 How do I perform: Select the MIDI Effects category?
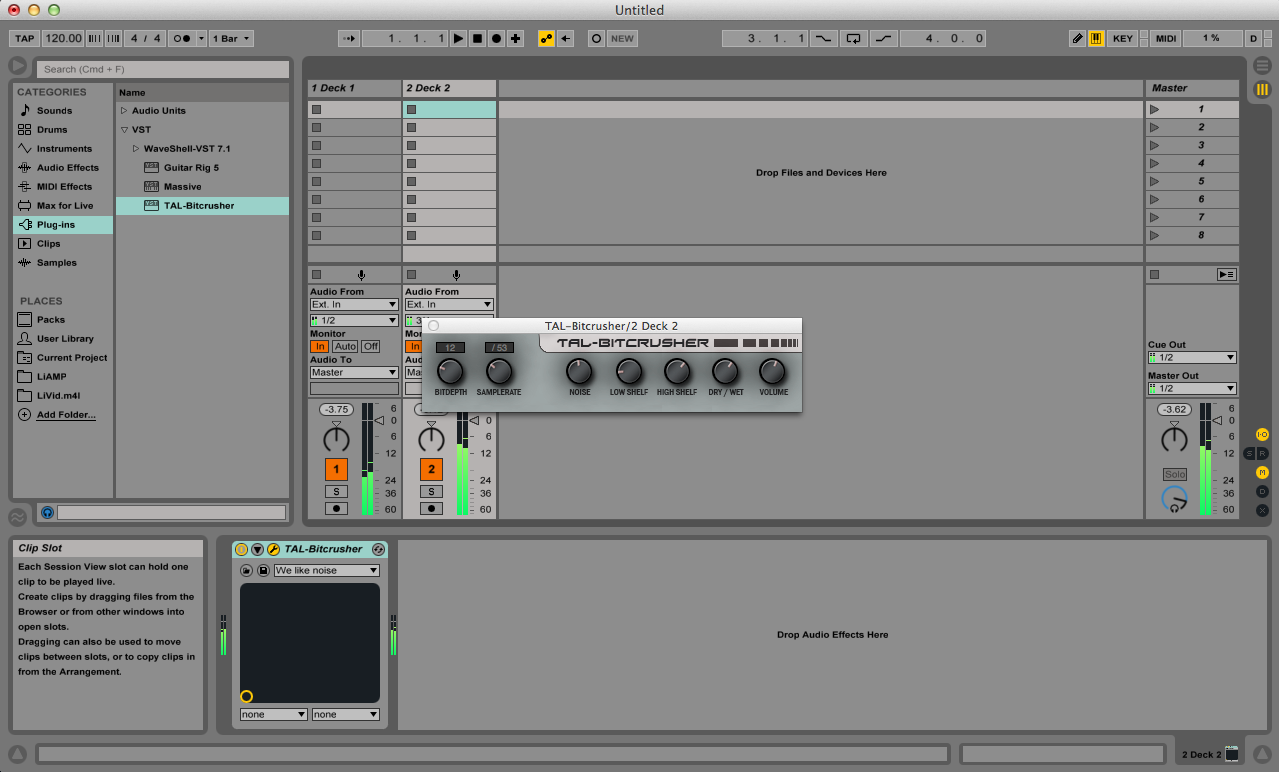[x=62, y=186]
